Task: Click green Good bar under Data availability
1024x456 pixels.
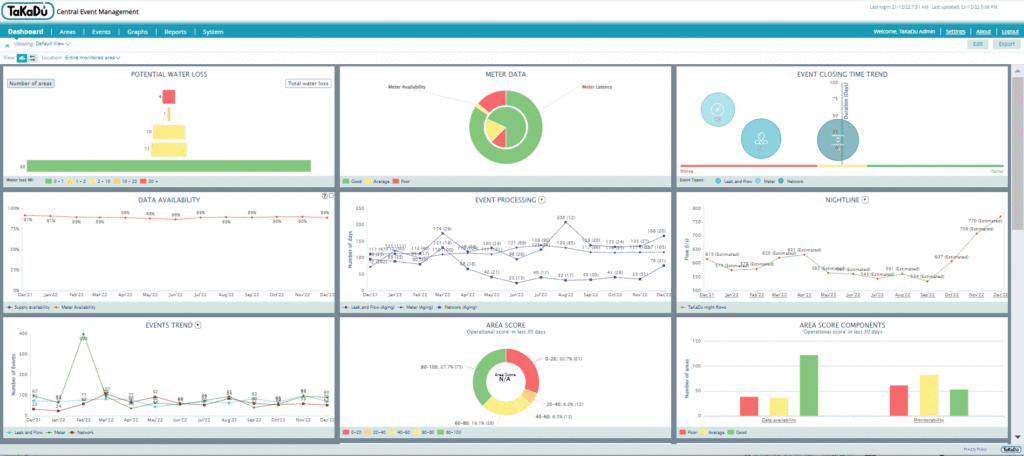Action: click(808, 386)
